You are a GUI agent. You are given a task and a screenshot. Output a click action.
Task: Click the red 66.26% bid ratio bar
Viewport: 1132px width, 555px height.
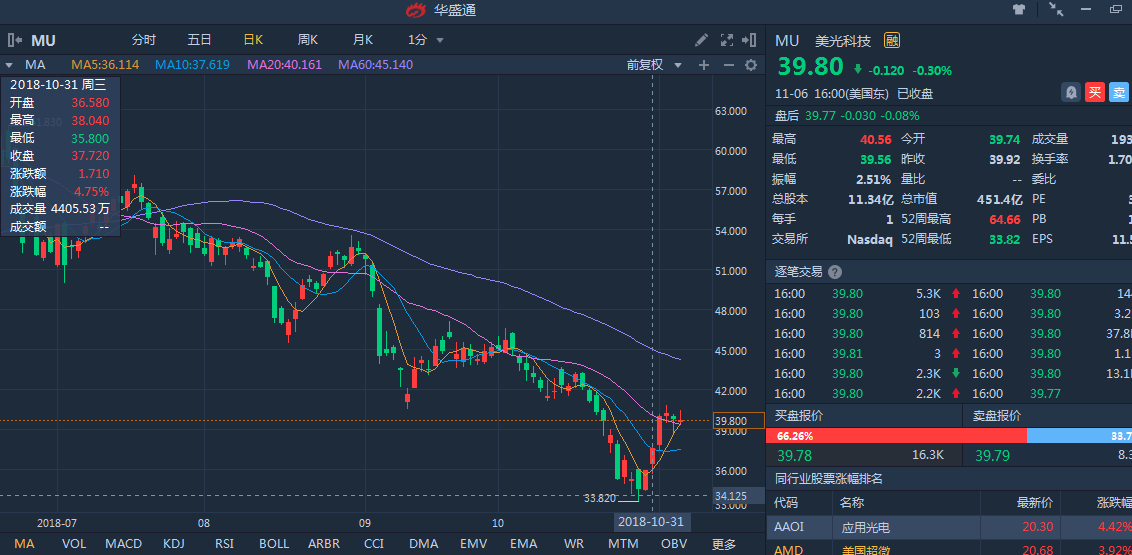tap(896, 436)
